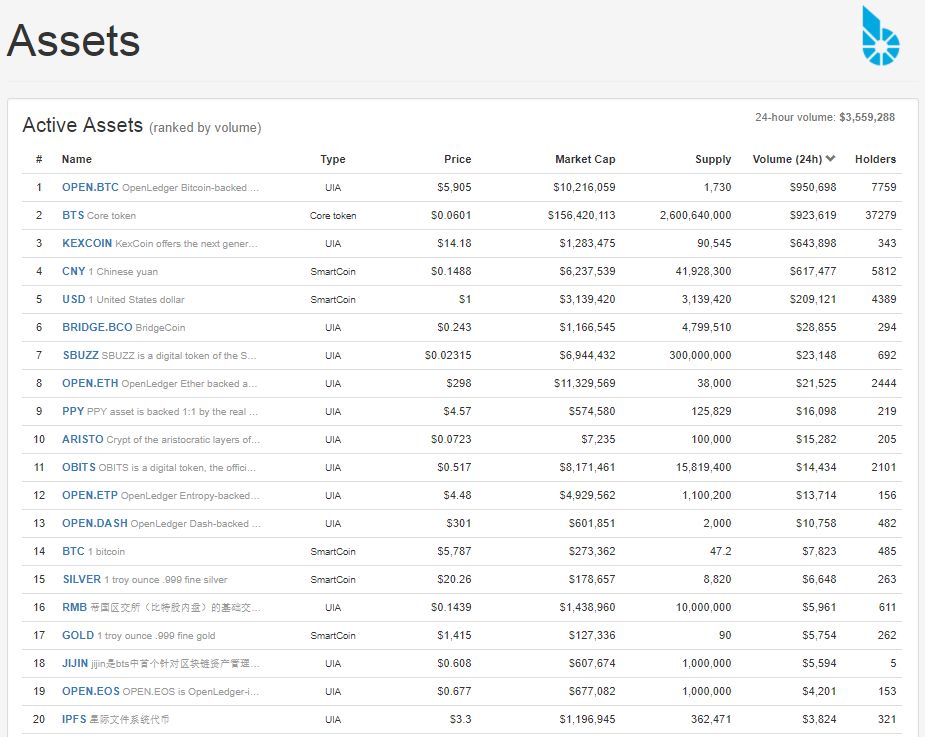The image size is (925, 737).
Task: Select KEXCOIN volume $643,898
Action: (813, 243)
